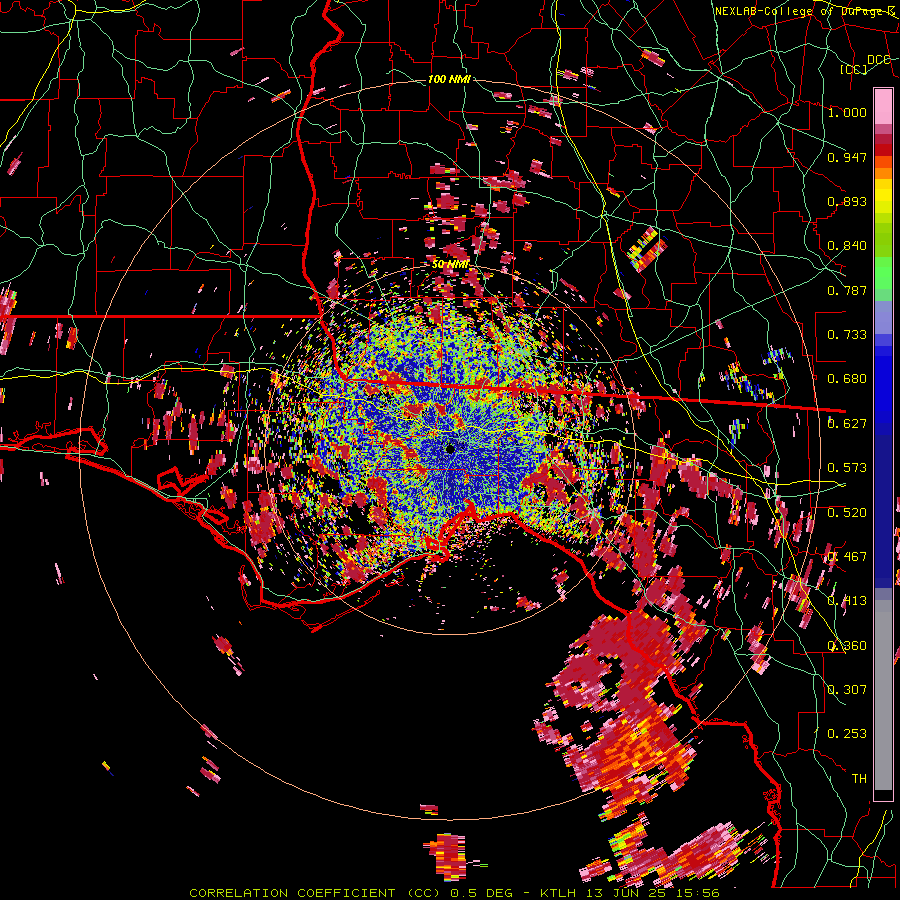
Task: Select the 0.253 scale value
Action: coord(847,734)
